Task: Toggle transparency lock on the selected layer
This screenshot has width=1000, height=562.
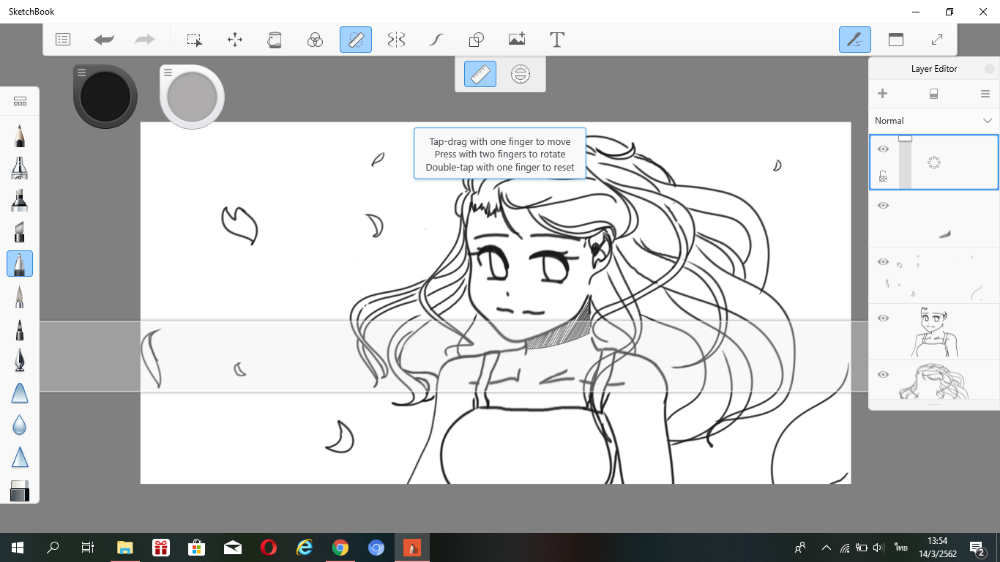Action: (883, 176)
